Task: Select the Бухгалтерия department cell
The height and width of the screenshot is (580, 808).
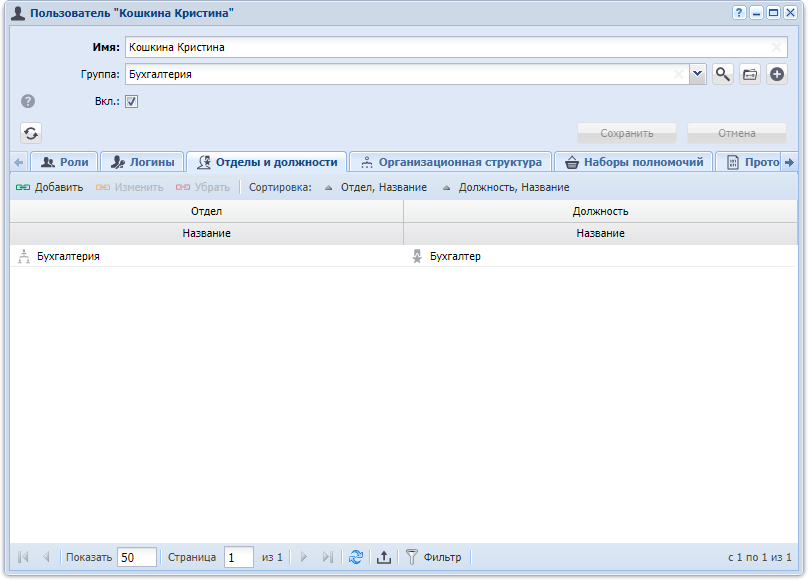Action: click(207, 256)
